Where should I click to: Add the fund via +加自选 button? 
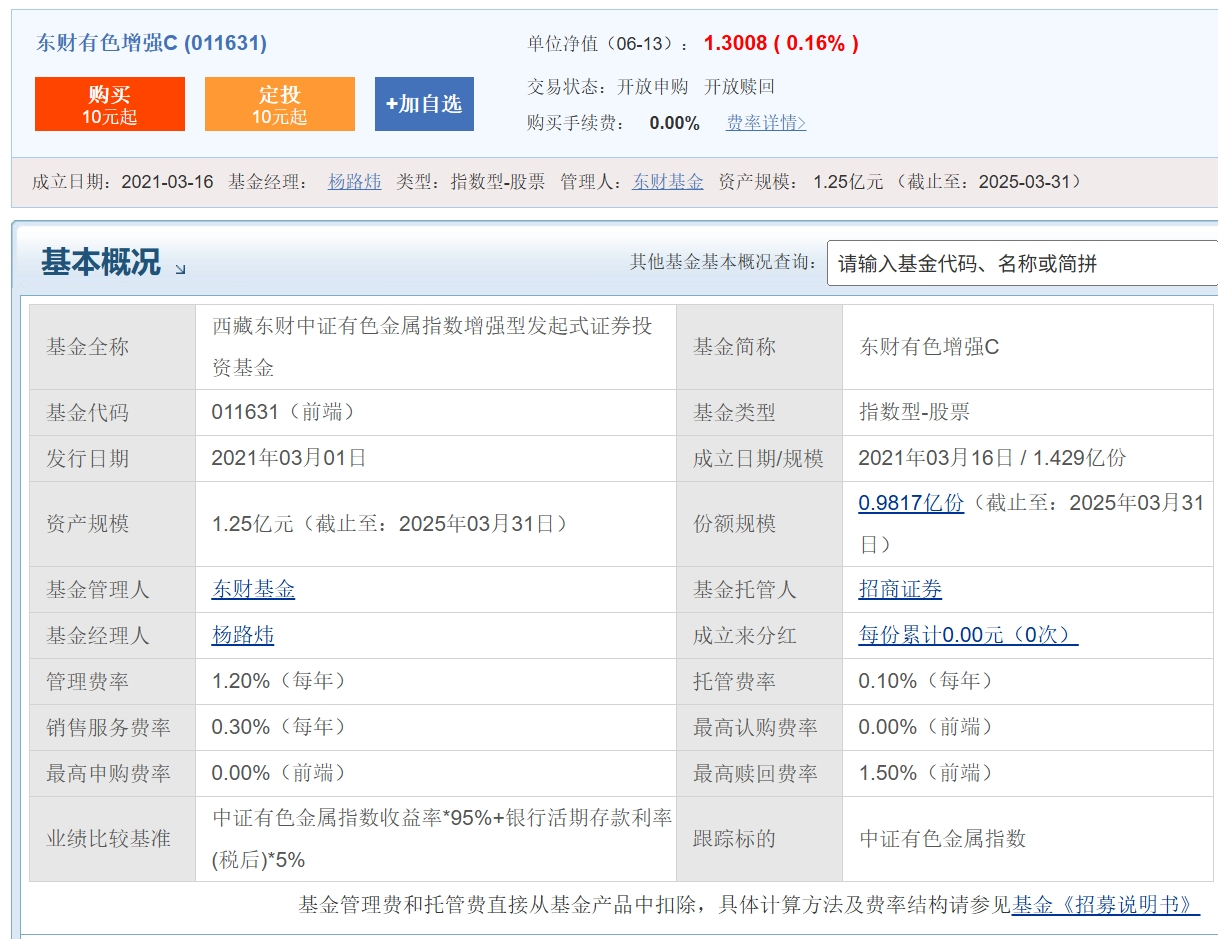pos(424,104)
